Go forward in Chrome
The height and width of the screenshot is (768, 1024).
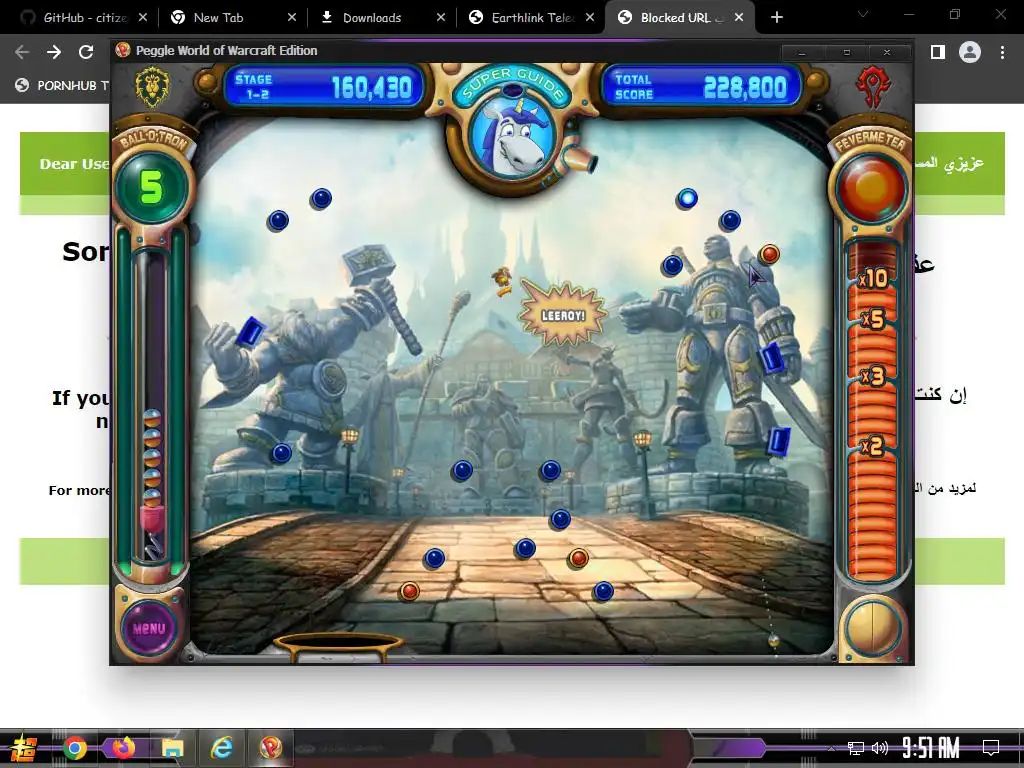click(x=54, y=52)
